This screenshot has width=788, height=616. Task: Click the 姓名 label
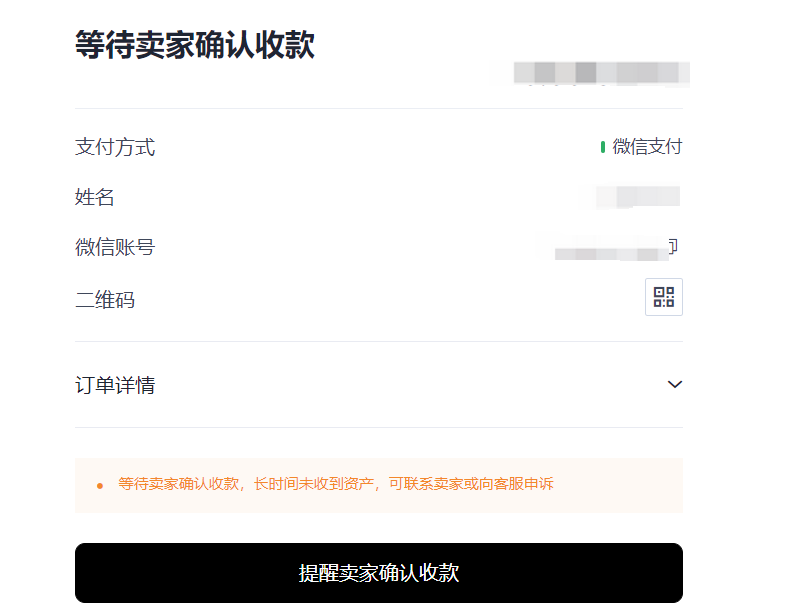(x=95, y=197)
